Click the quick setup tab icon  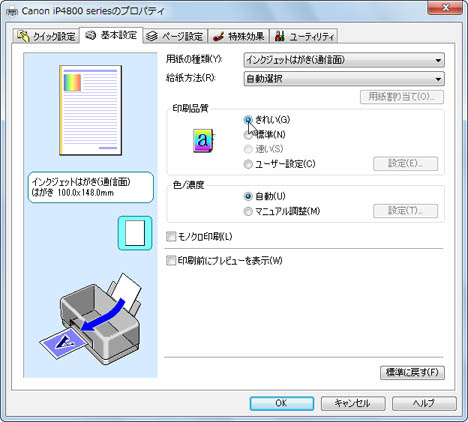[x=23, y=36]
